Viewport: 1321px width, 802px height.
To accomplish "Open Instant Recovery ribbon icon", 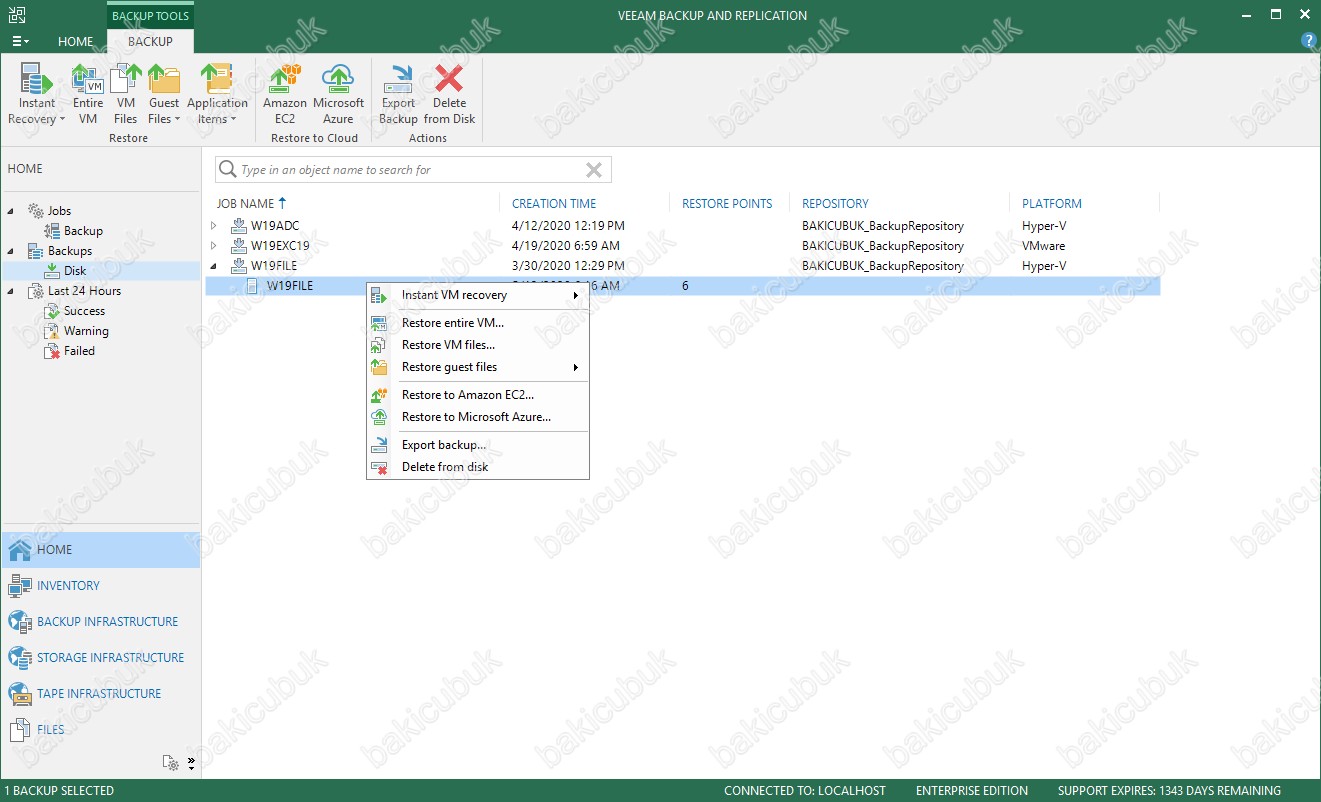I will click(x=37, y=79).
